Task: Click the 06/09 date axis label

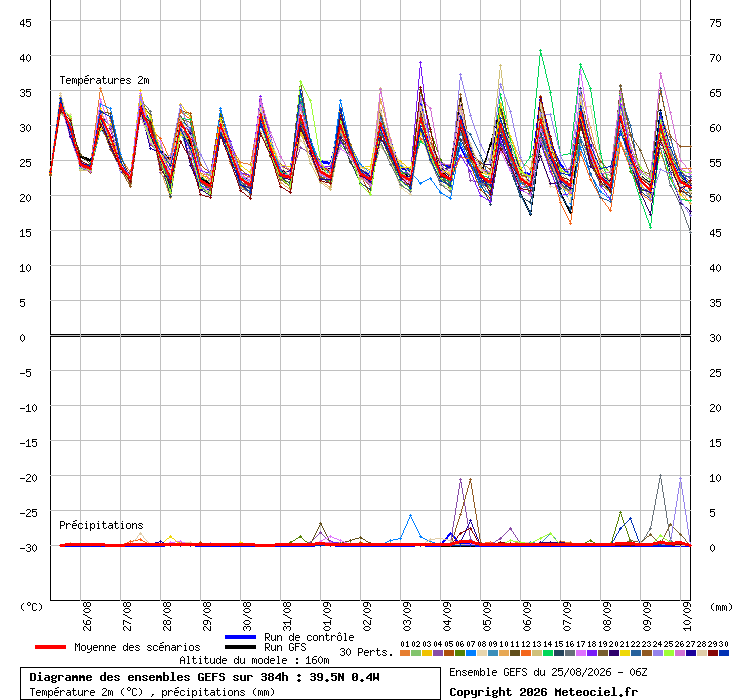Action: pos(527,616)
